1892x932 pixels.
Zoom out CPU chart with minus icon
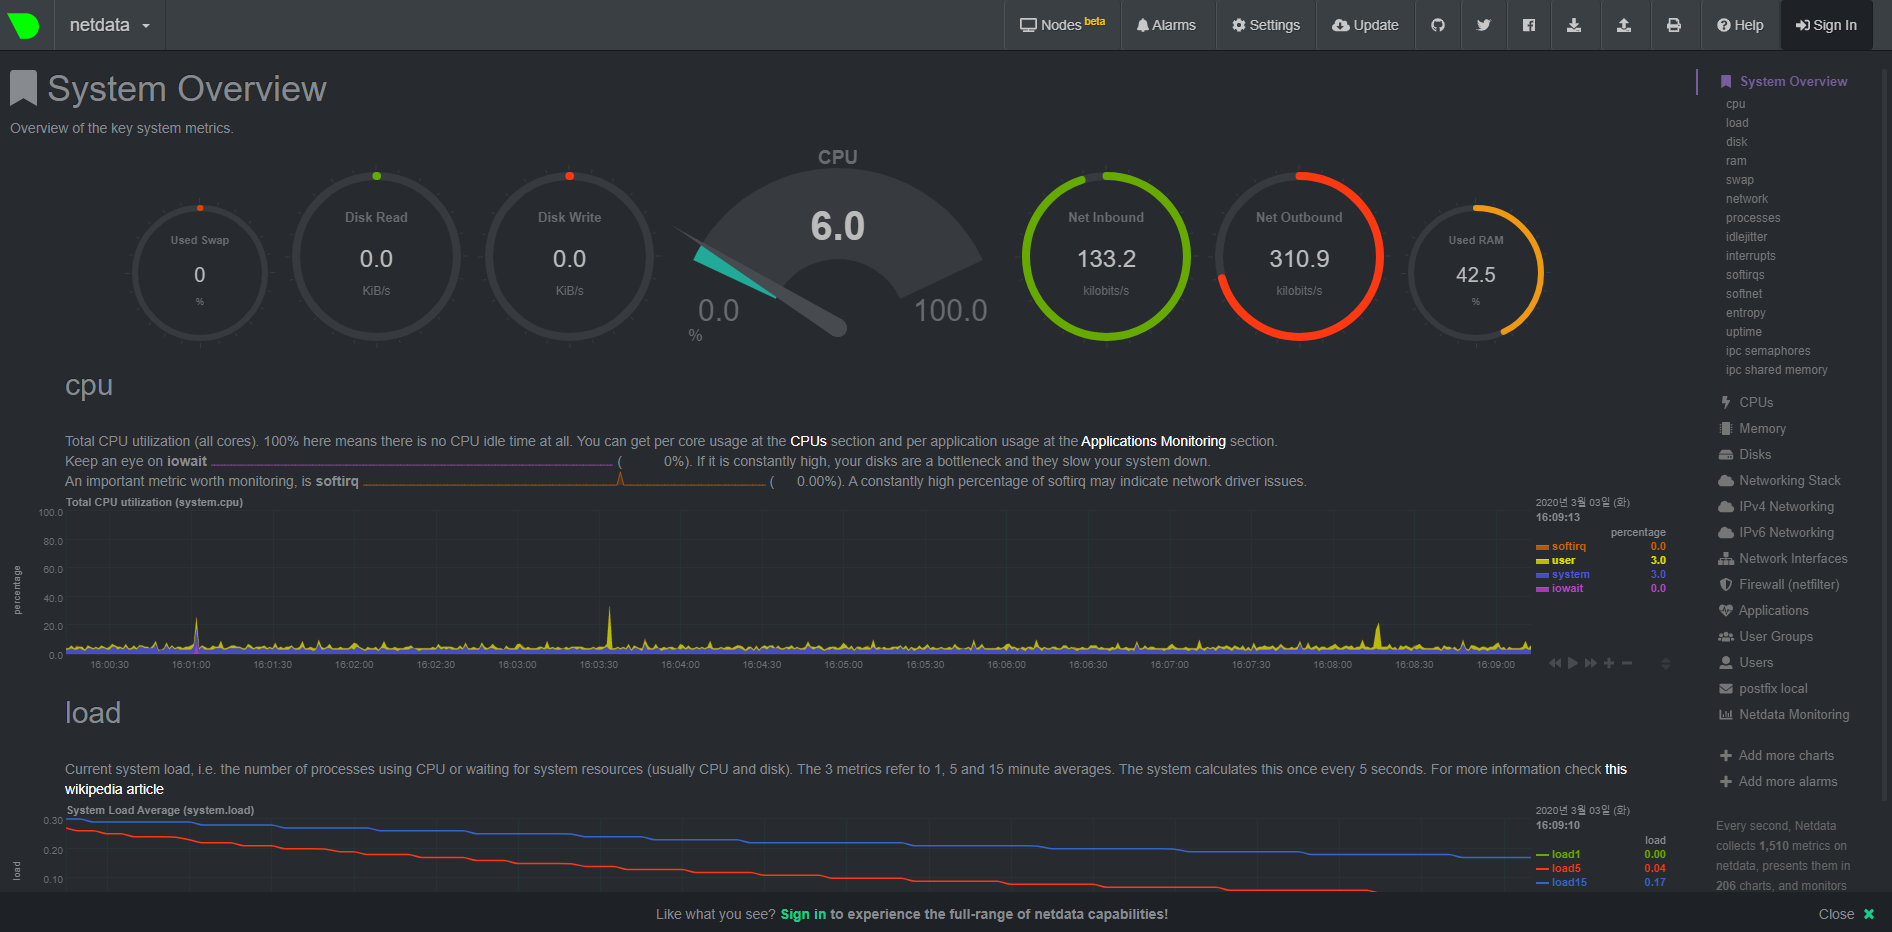click(1627, 663)
